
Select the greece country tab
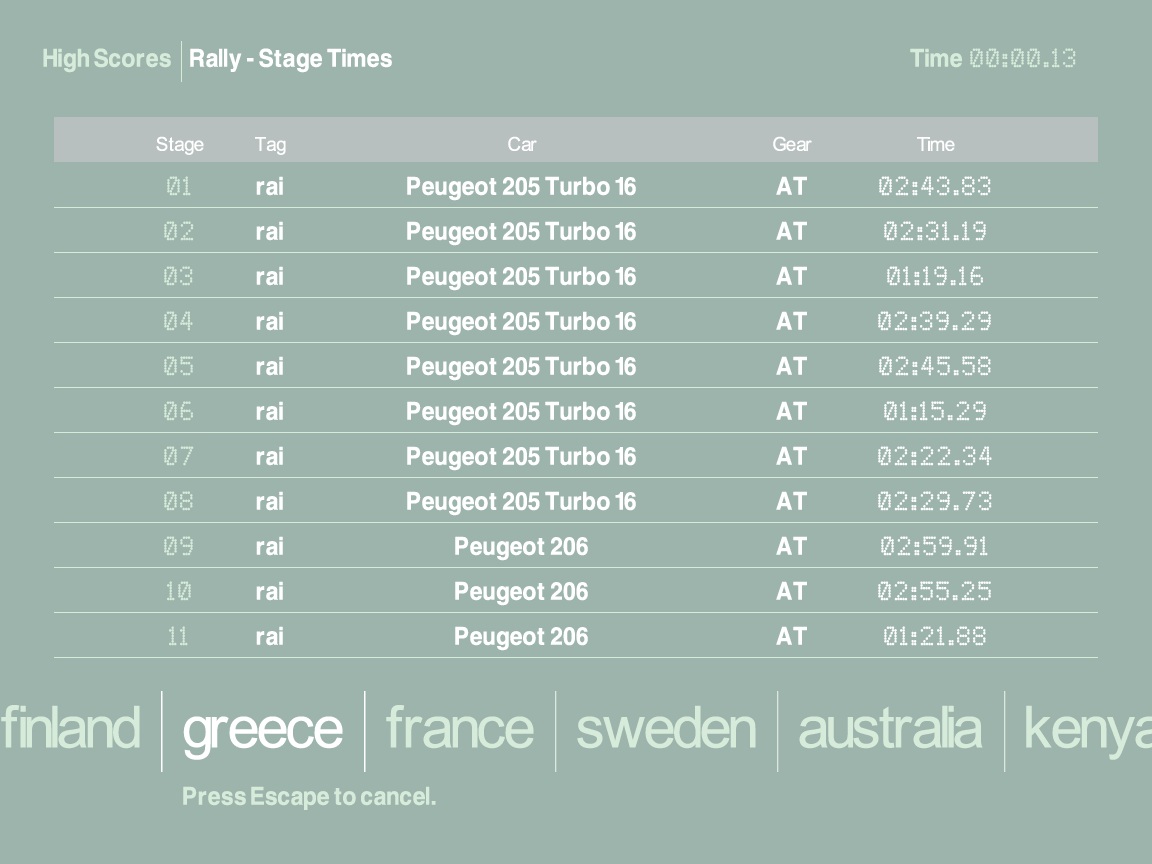point(262,729)
